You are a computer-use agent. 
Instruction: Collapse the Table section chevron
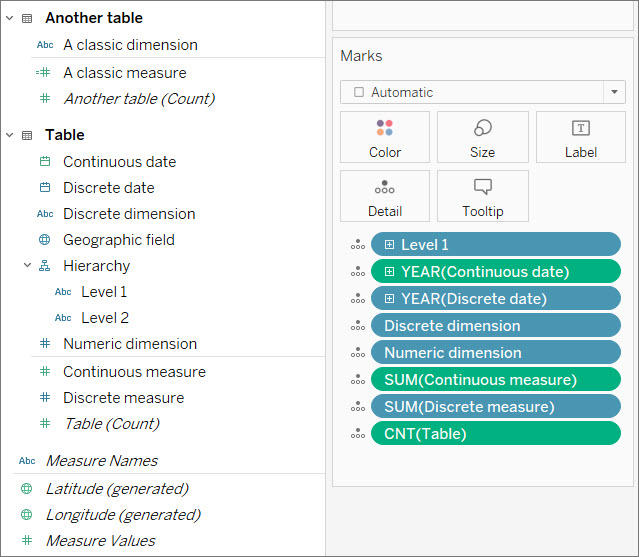pos(9,135)
